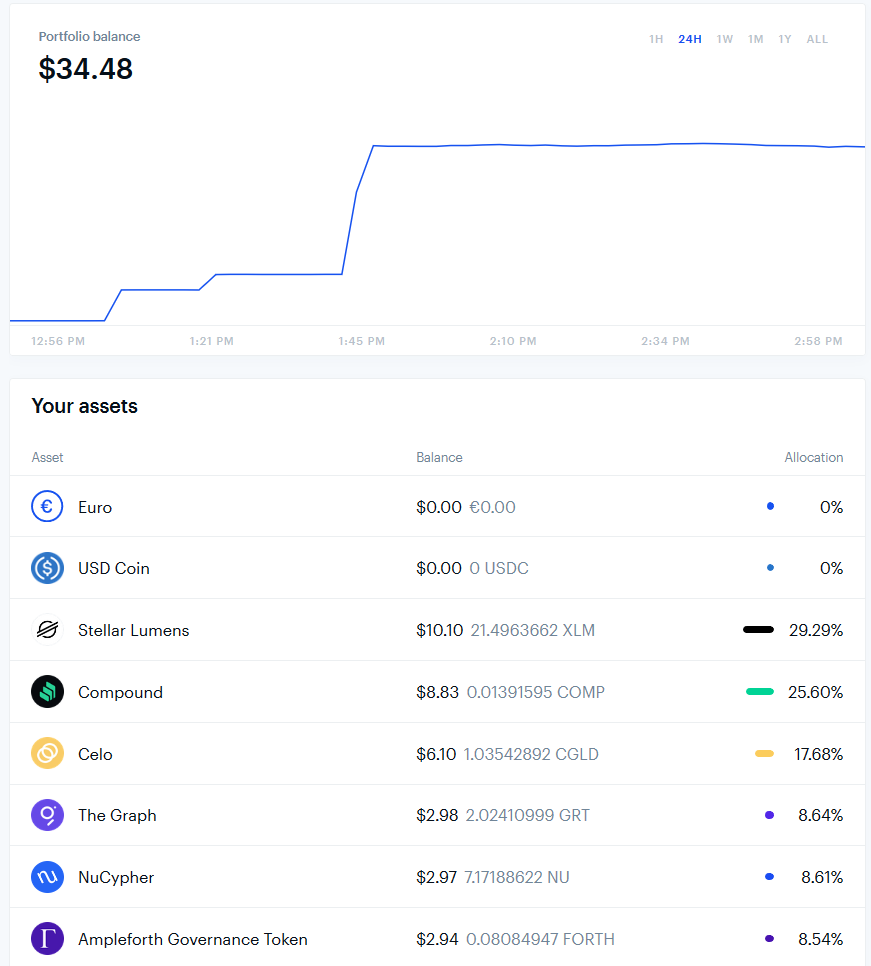The height and width of the screenshot is (966, 871).
Task: Switch chart range to 1W
Action: click(724, 39)
